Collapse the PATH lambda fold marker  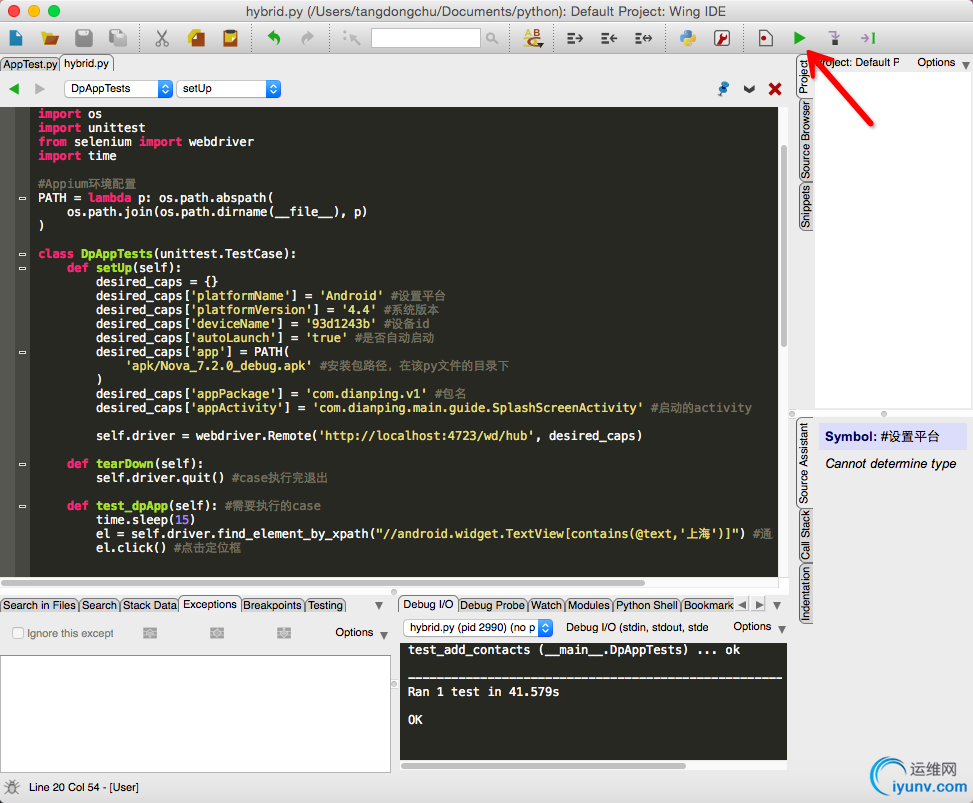(22, 199)
